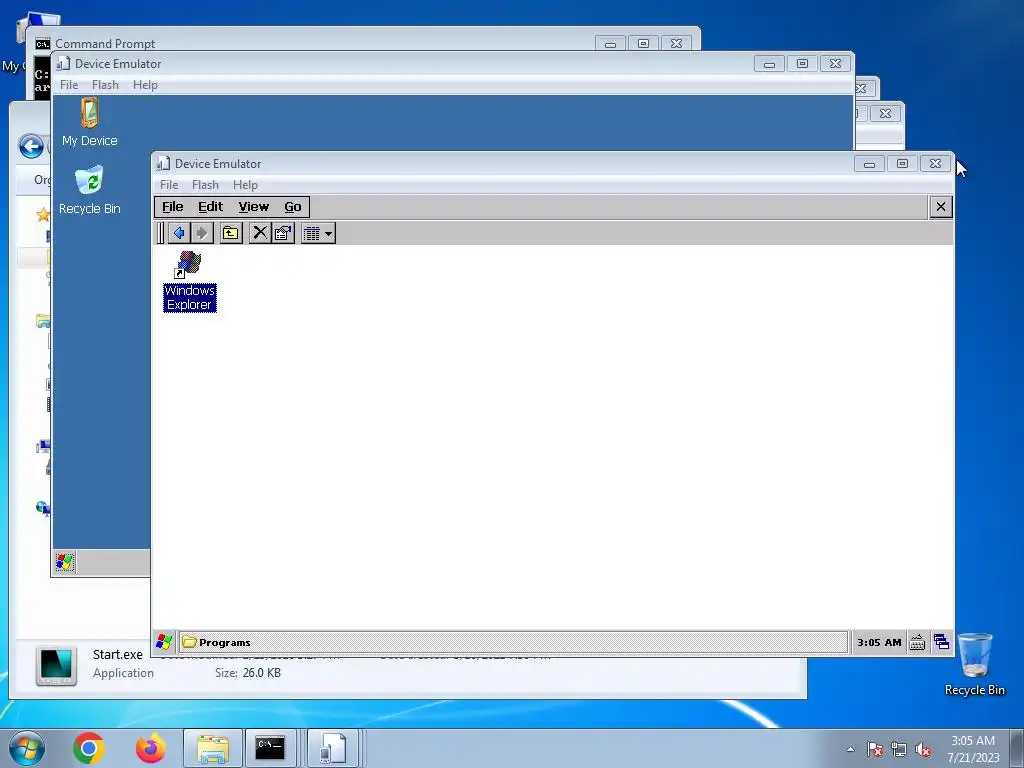Open Help menu of back Device Emulator

pyautogui.click(x=145, y=85)
